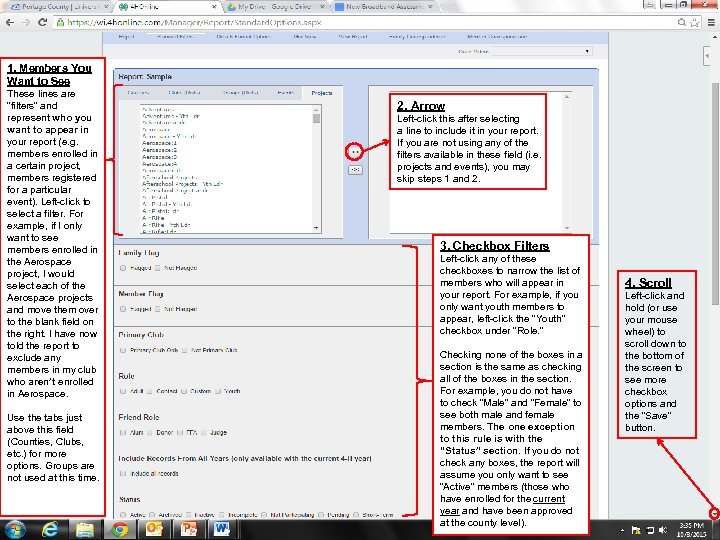720x540 pixels.
Task: Click the remove arrow button (<<)
Action: pyautogui.click(x=355, y=169)
